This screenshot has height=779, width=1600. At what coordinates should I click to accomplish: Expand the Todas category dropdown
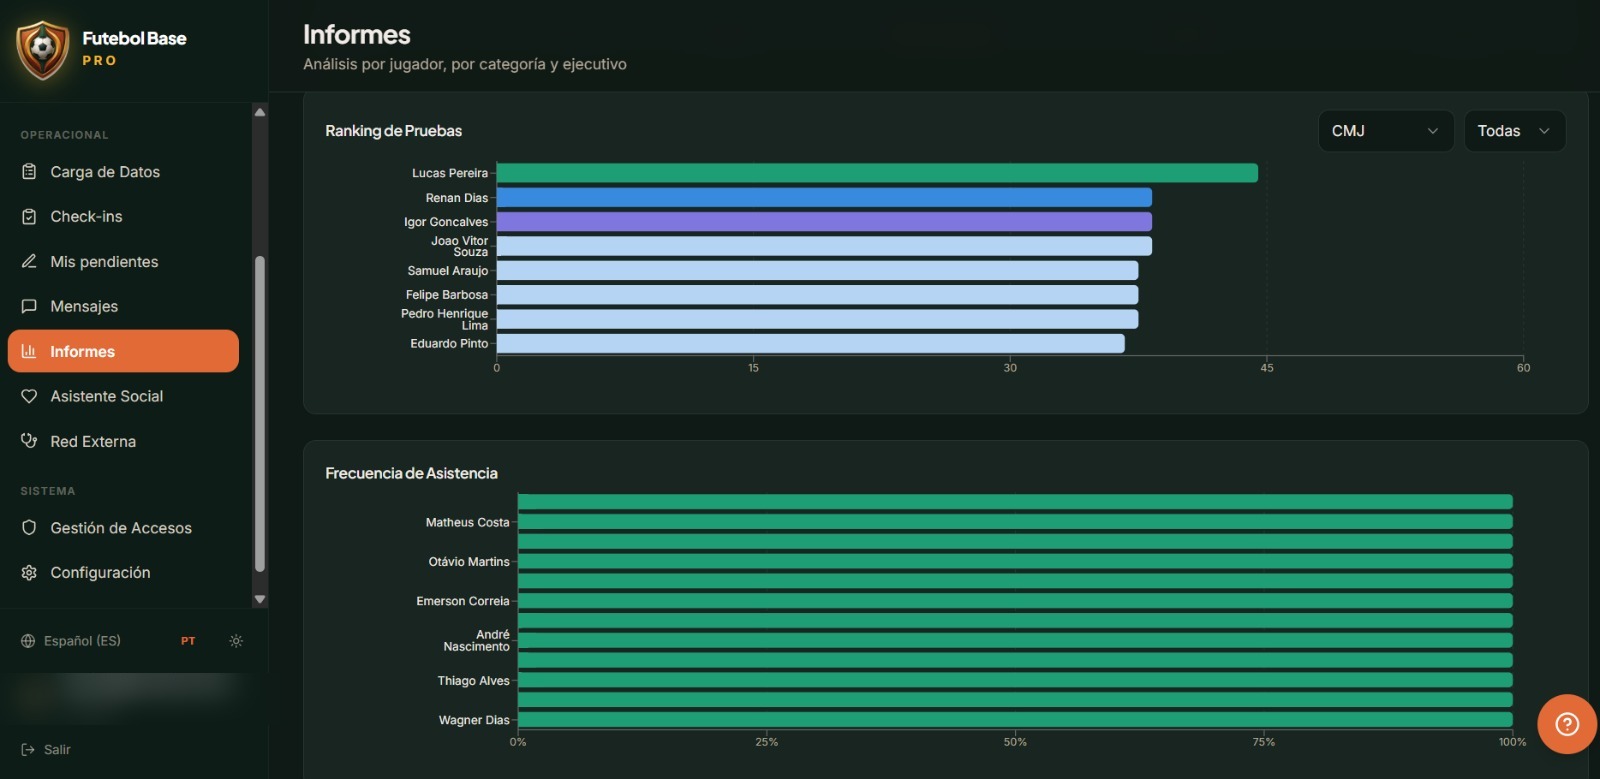pyautogui.click(x=1514, y=131)
